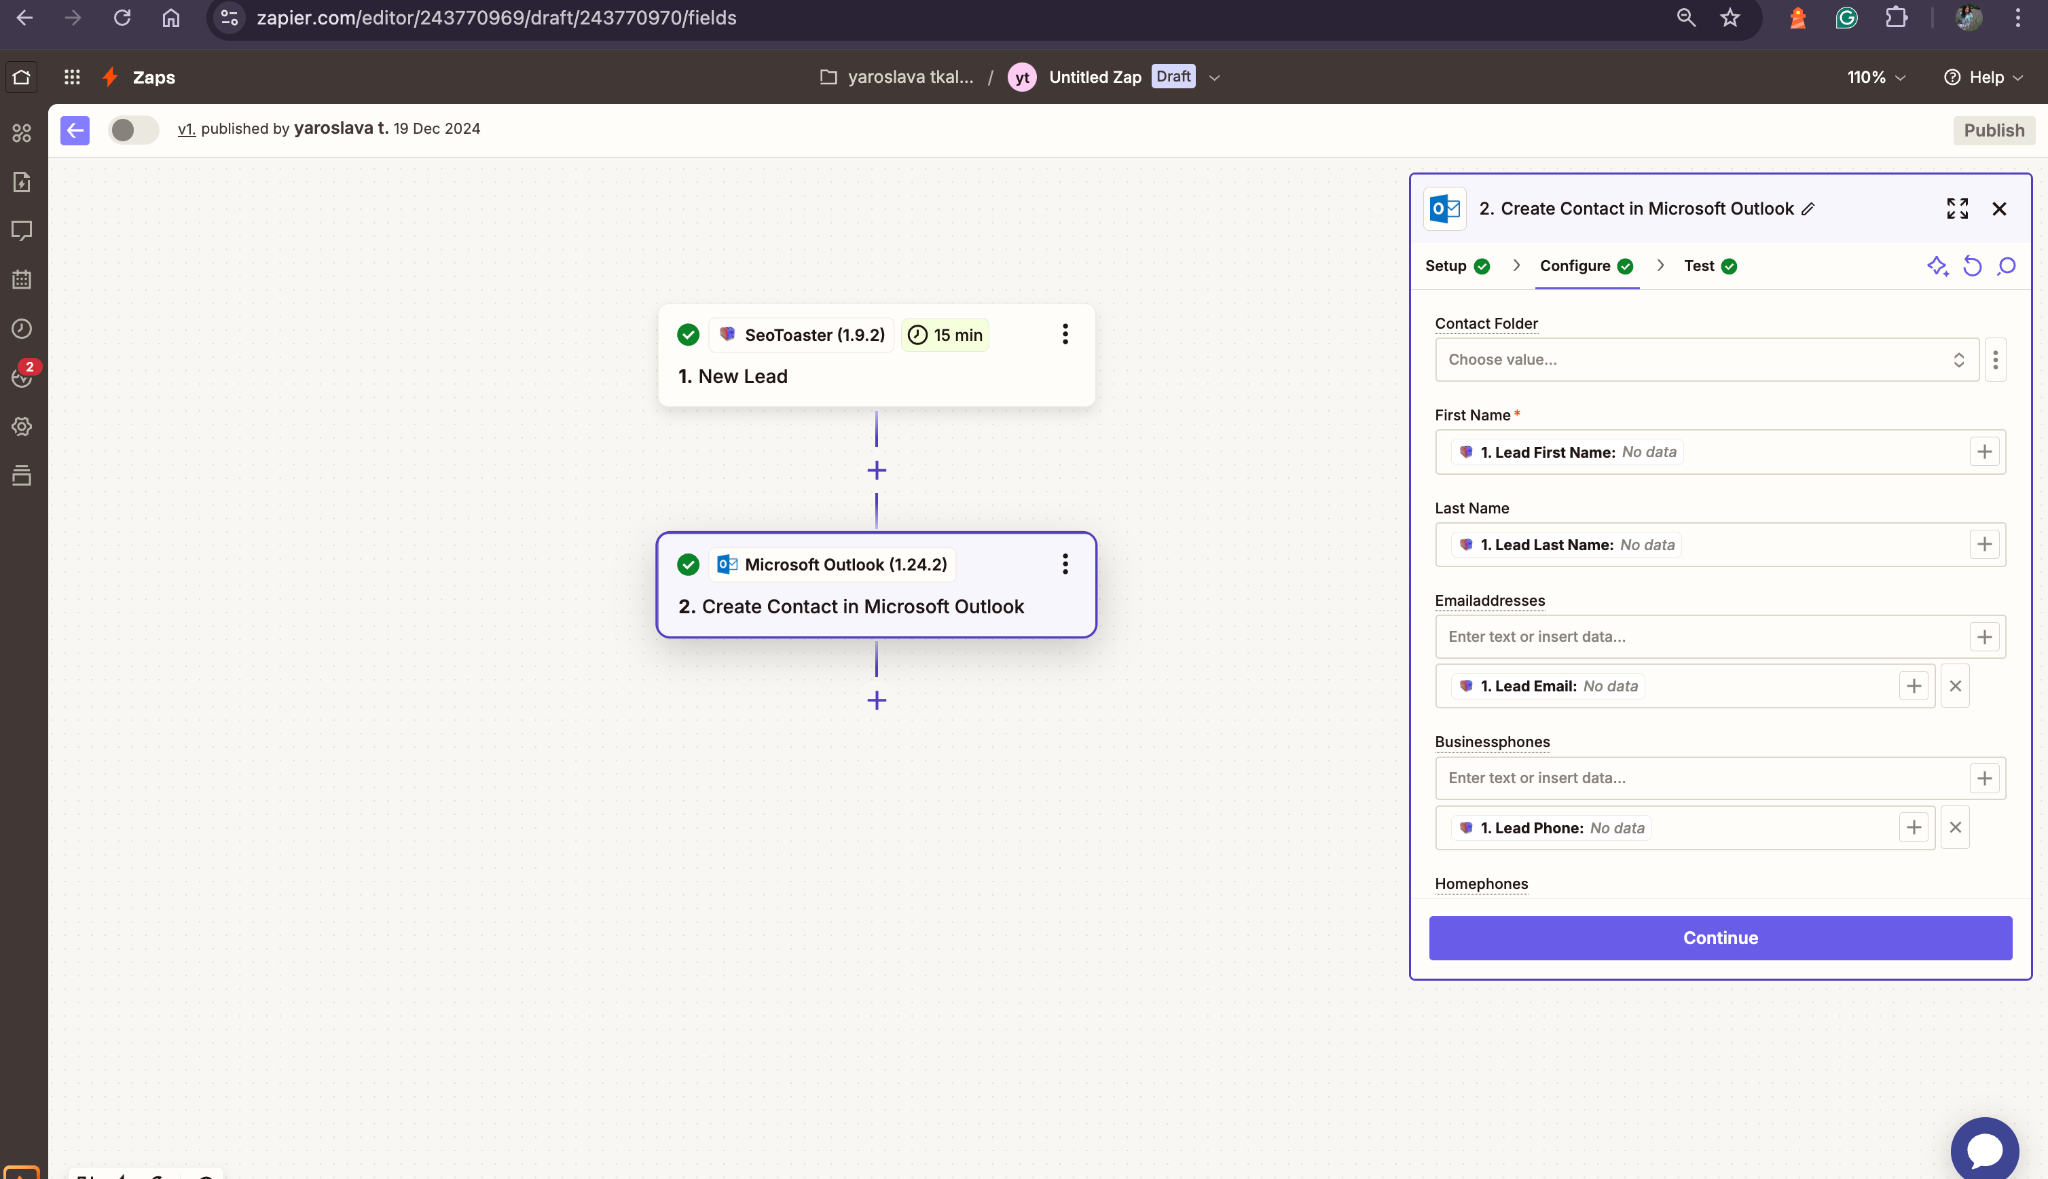The width and height of the screenshot is (2048, 1179).
Task: Open the chat support bubble
Action: tap(1984, 1150)
